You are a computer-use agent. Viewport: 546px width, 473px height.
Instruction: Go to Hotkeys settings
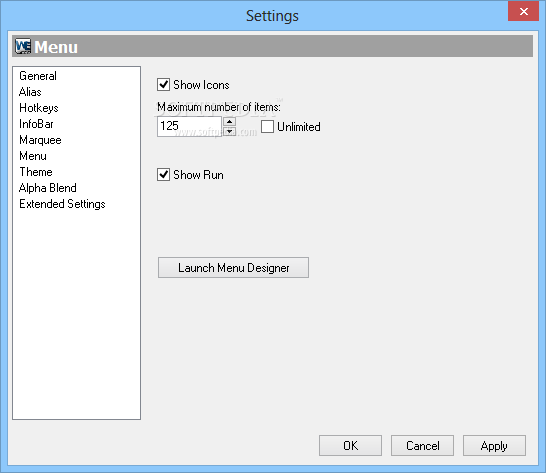39,108
